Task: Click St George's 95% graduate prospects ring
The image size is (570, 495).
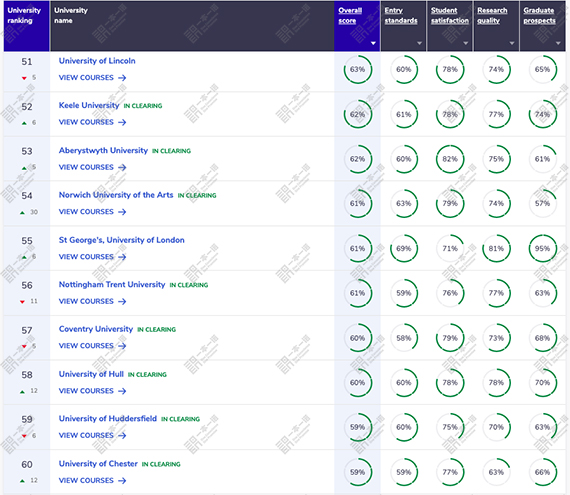Action: (x=543, y=249)
